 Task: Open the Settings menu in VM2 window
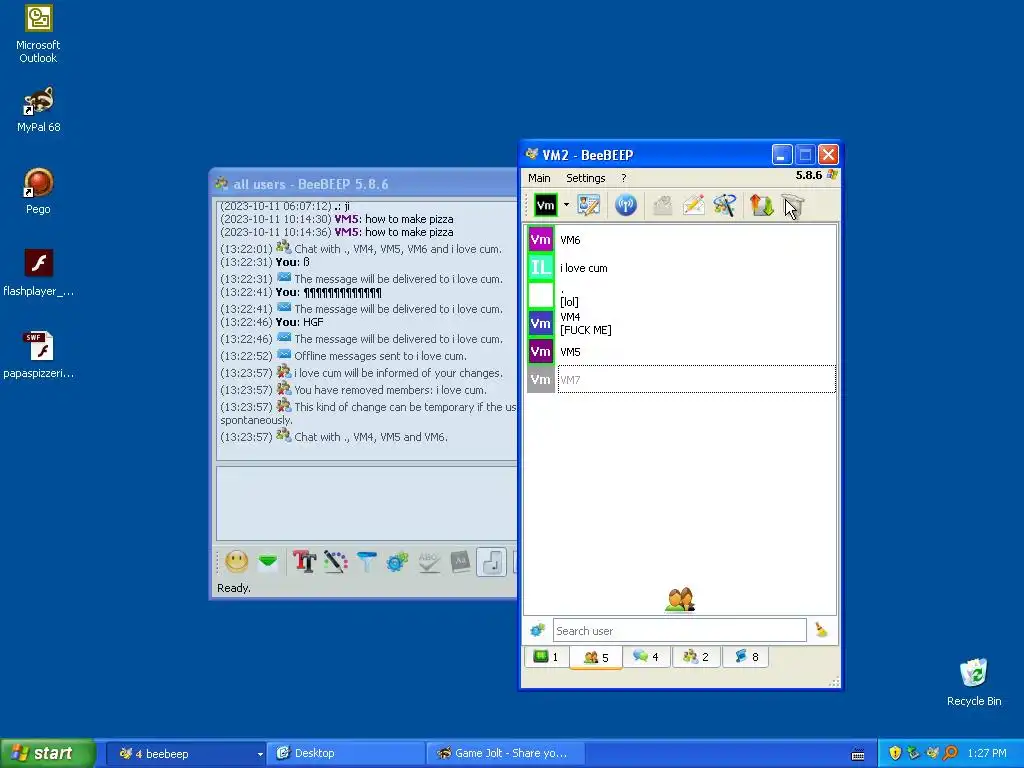coord(585,178)
